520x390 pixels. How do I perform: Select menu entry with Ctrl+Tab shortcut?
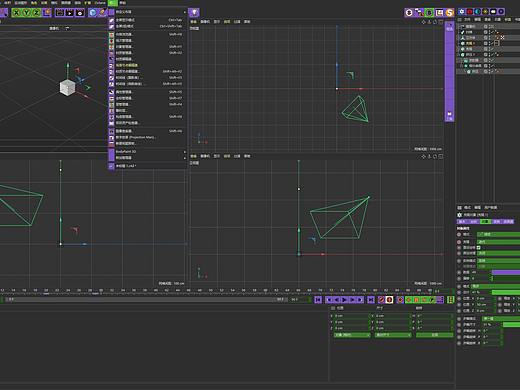[147, 20]
